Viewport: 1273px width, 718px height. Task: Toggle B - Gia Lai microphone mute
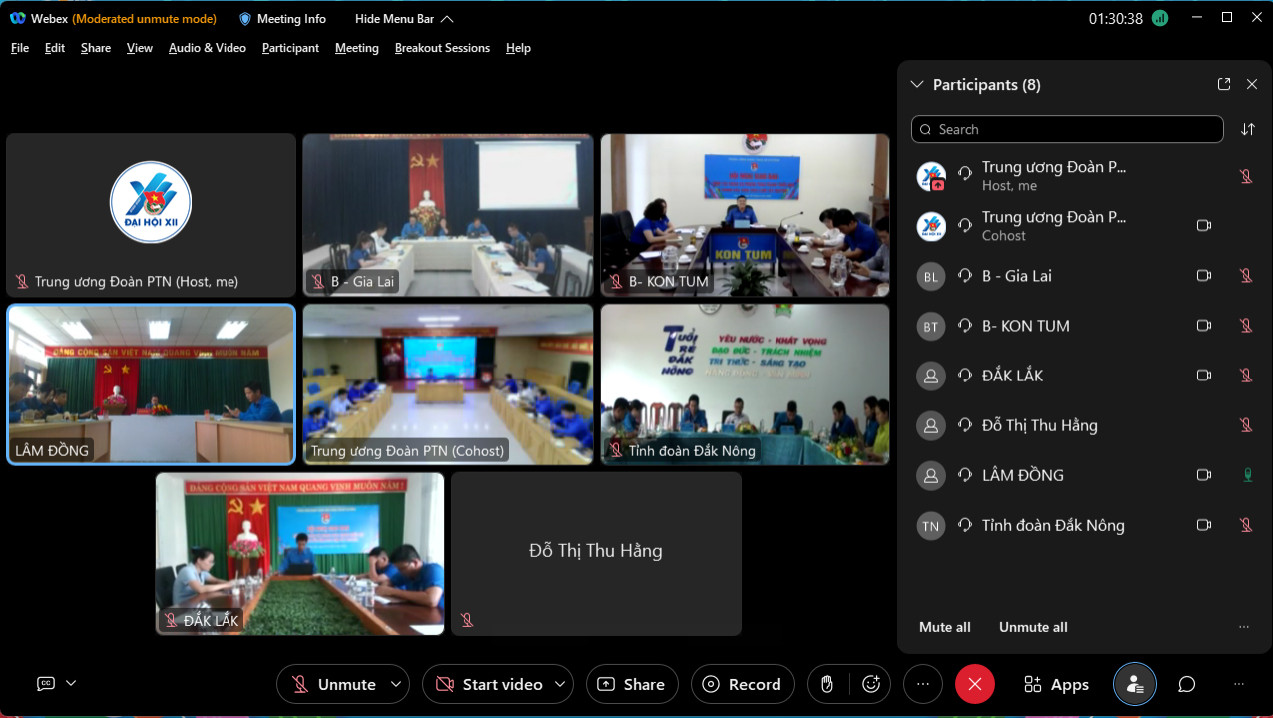pos(1246,276)
